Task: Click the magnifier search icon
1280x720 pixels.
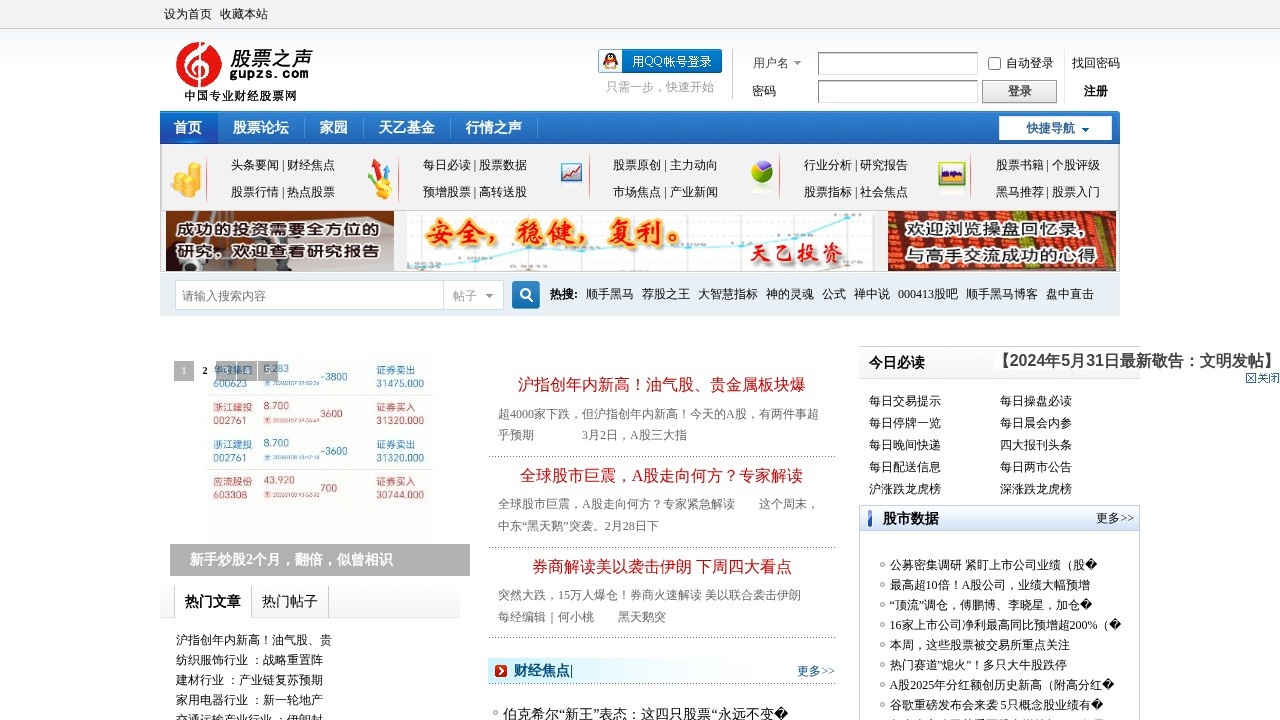Action: pos(525,294)
